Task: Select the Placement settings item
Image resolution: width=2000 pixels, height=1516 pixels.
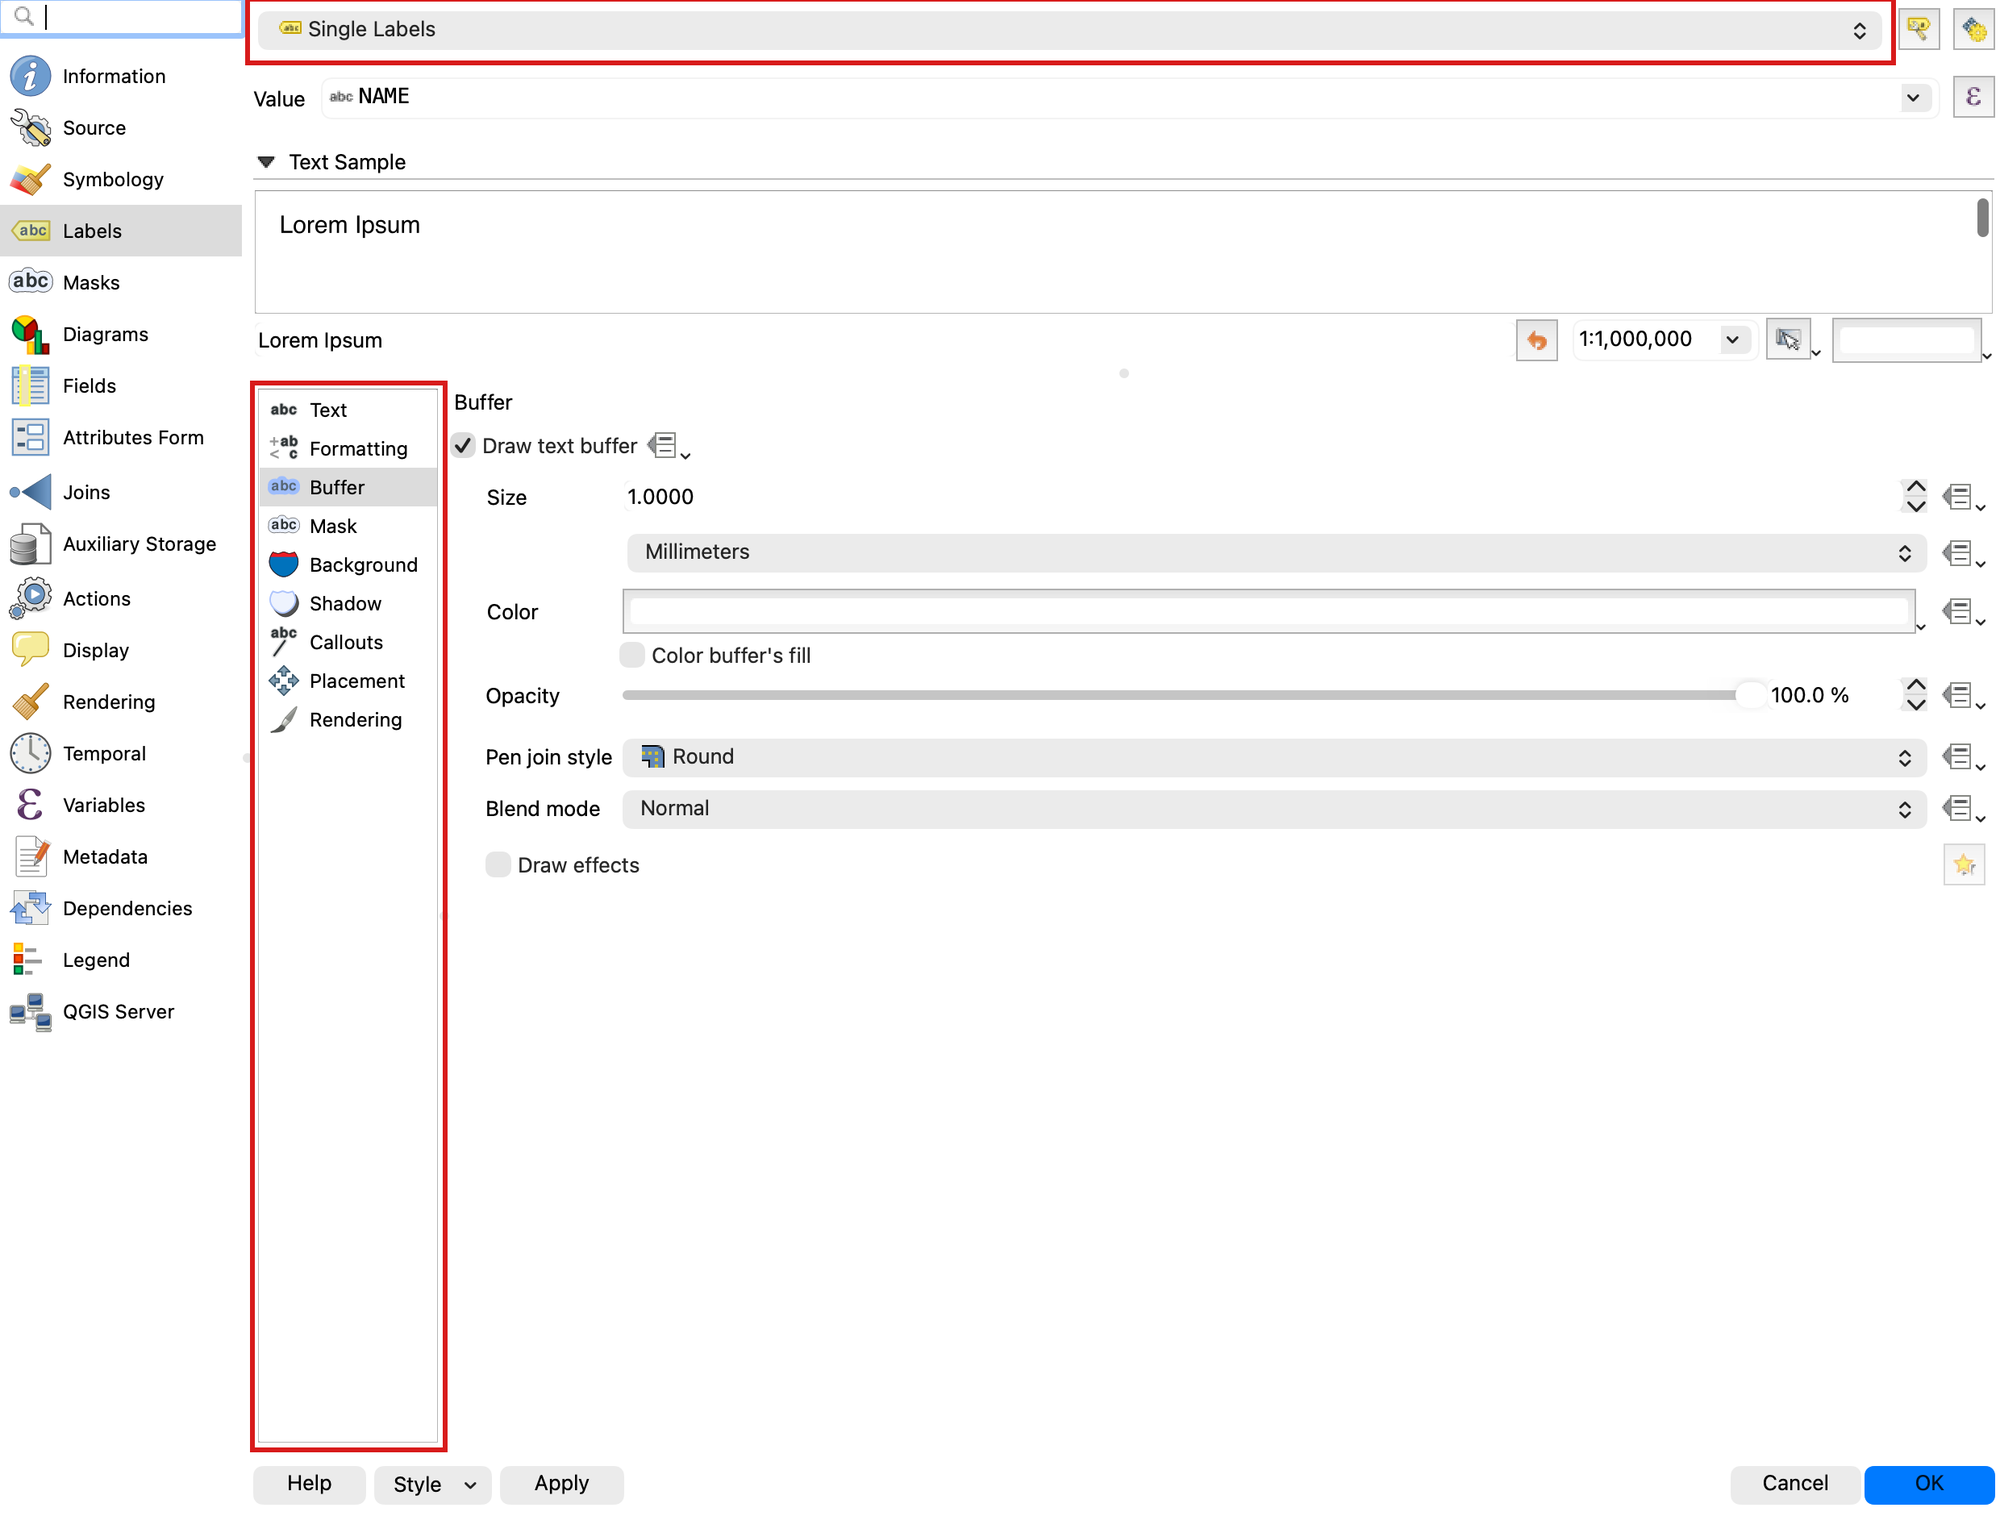Action: 348,681
